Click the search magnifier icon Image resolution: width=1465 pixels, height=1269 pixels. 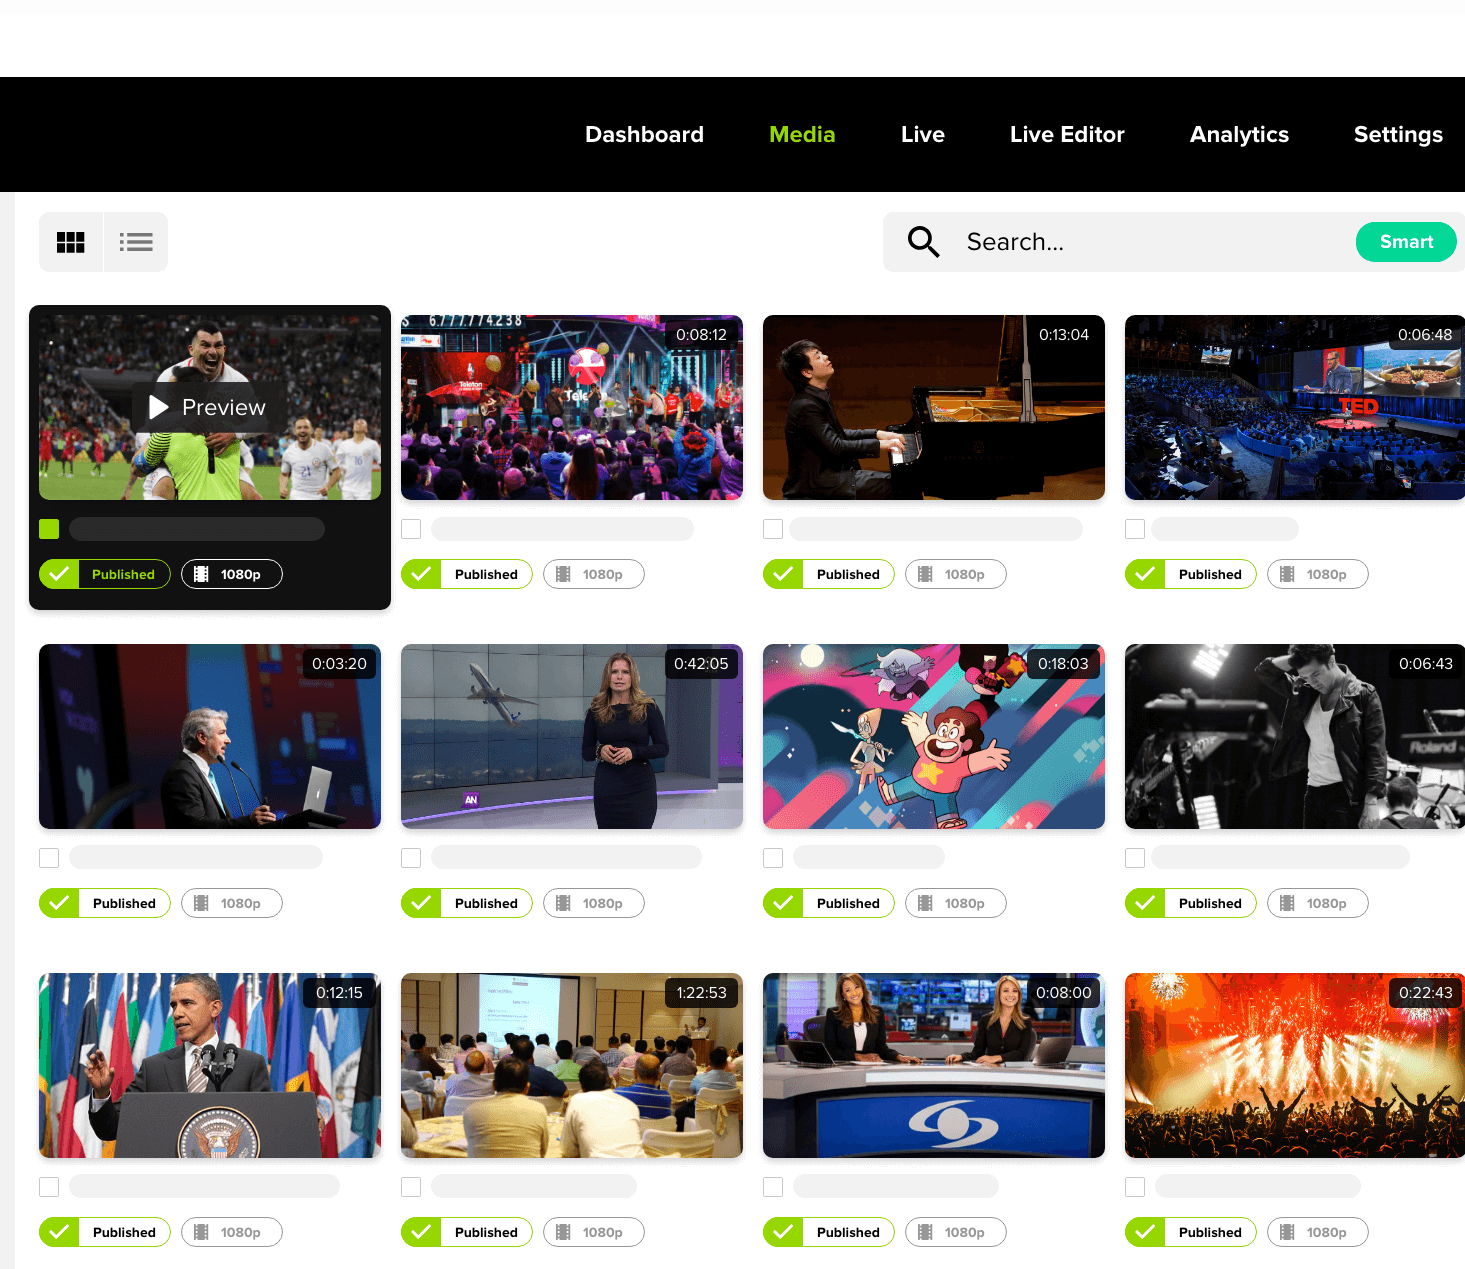(923, 242)
